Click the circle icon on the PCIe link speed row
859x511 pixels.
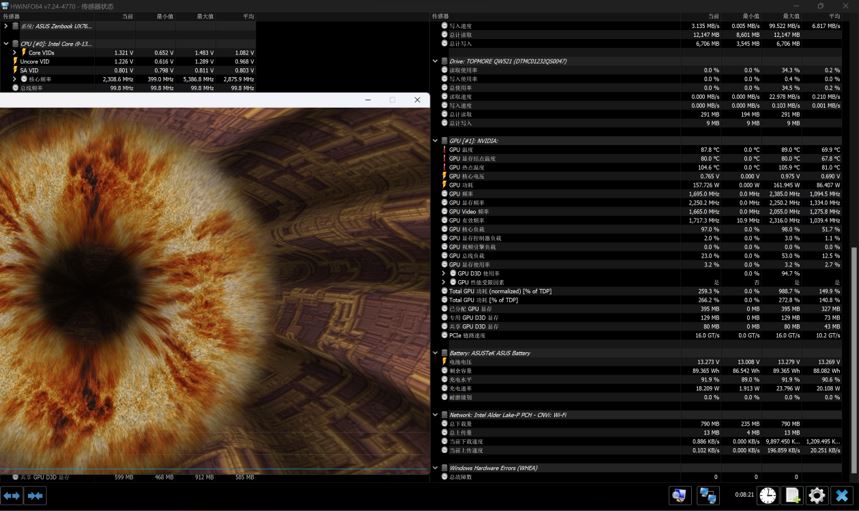point(444,335)
